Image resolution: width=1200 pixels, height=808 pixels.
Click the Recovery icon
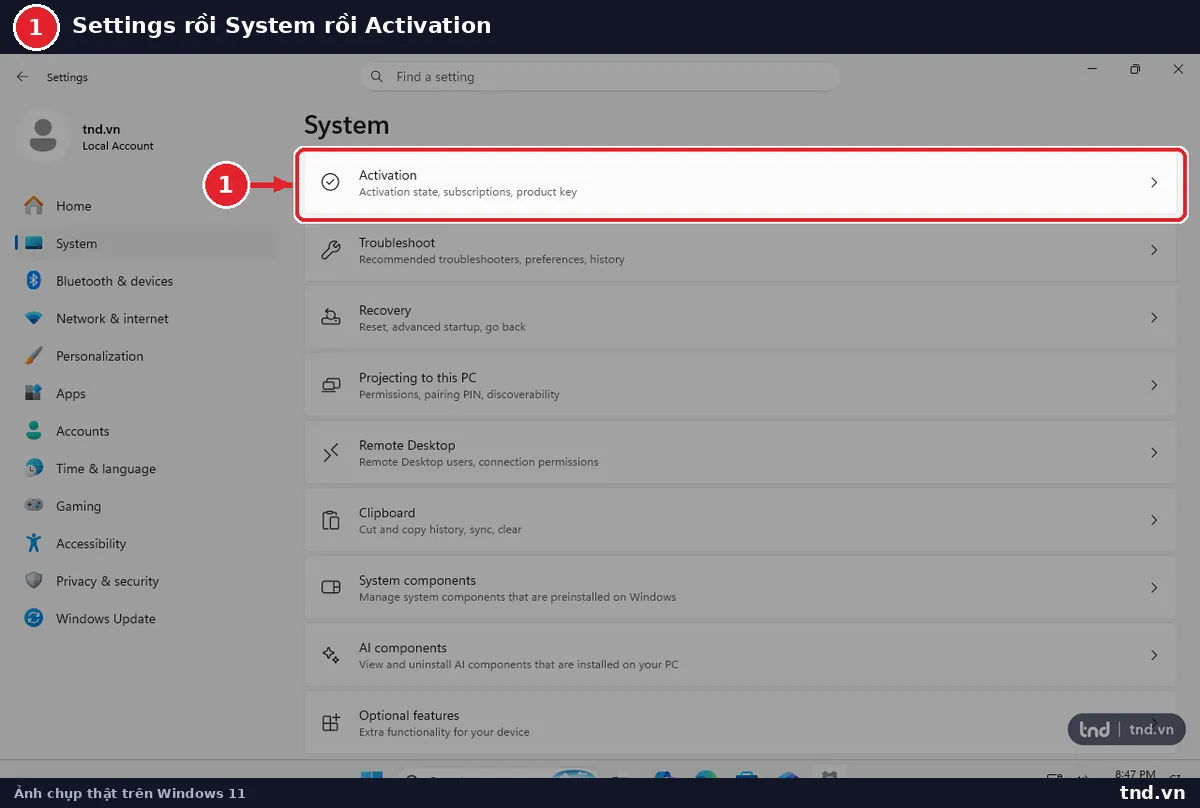(x=330, y=317)
